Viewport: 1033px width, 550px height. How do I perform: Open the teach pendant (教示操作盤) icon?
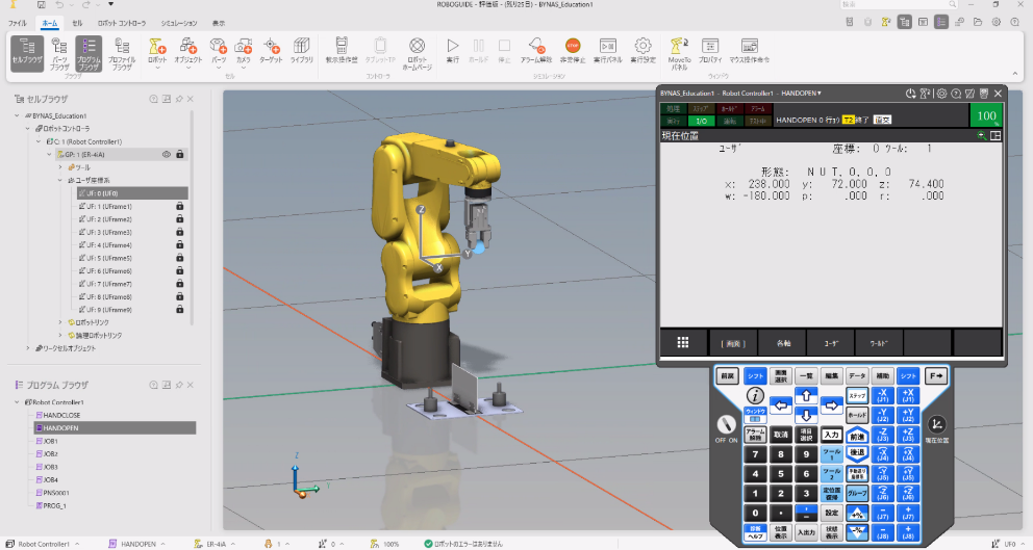point(341,46)
